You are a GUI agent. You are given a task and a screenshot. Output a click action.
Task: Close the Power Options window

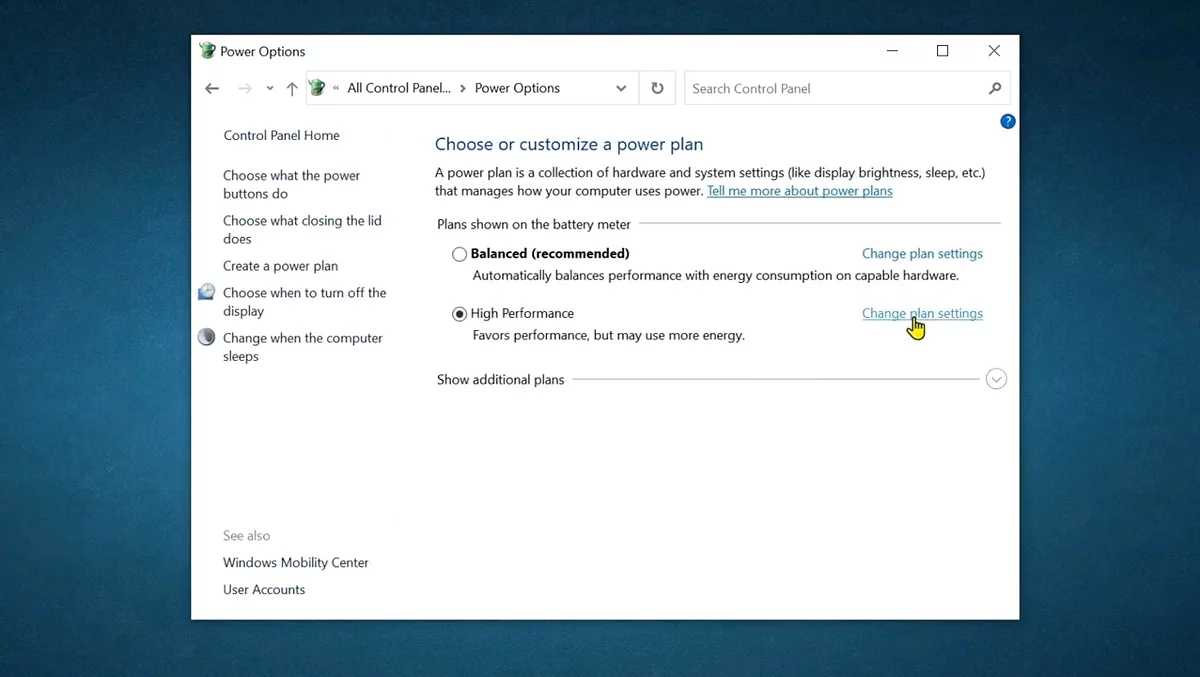click(x=994, y=51)
